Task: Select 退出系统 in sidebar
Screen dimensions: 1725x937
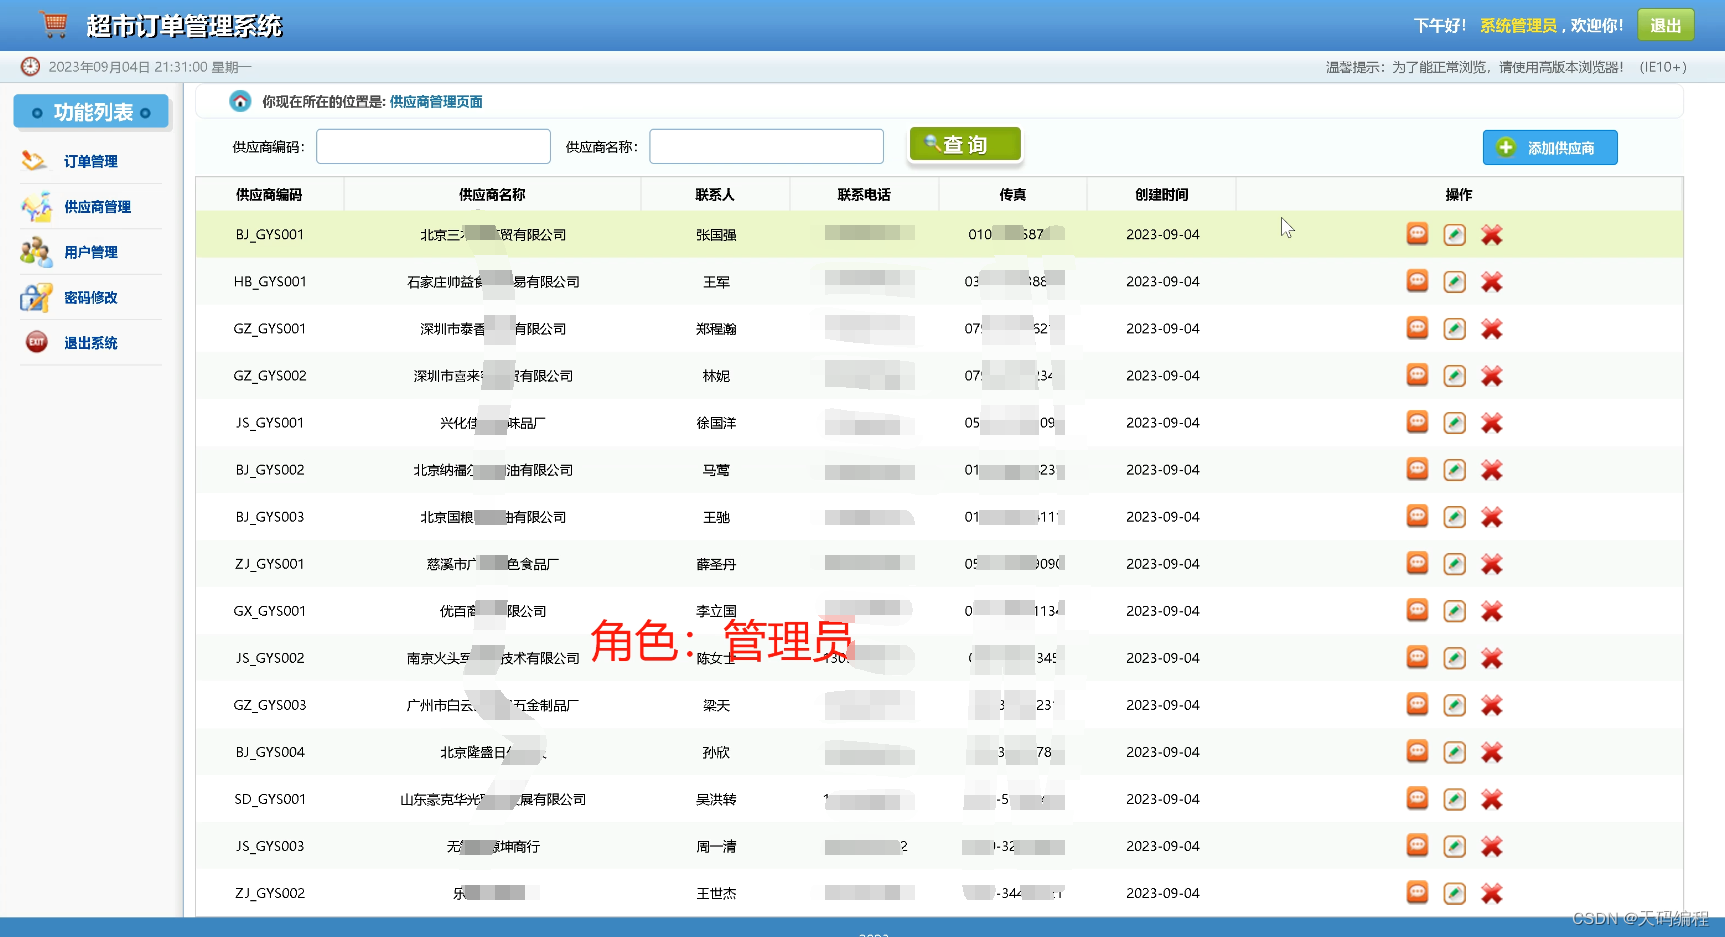Action: tap(90, 343)
